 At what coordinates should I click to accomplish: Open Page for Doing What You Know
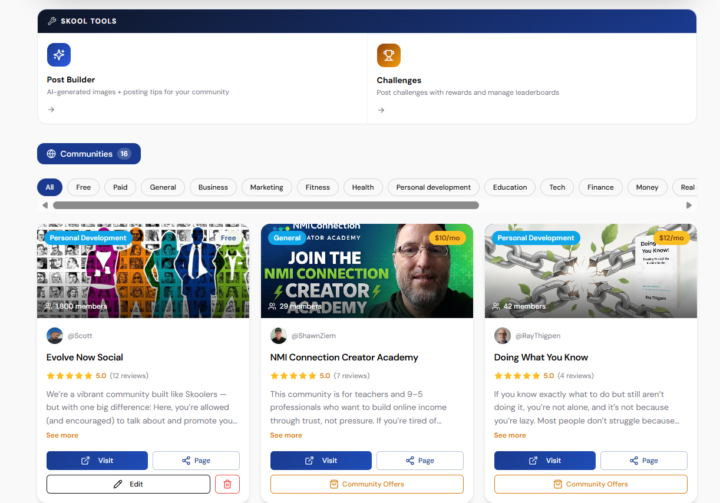(644, 461)
